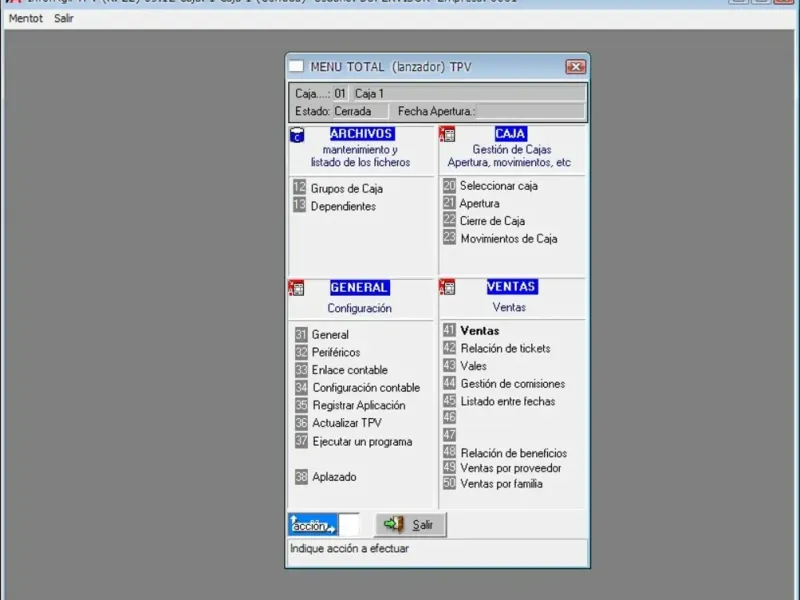Viewport: 800px width, 600px height.
Task: Click number icon 38 for Aplazado
Action: point(301,477)
